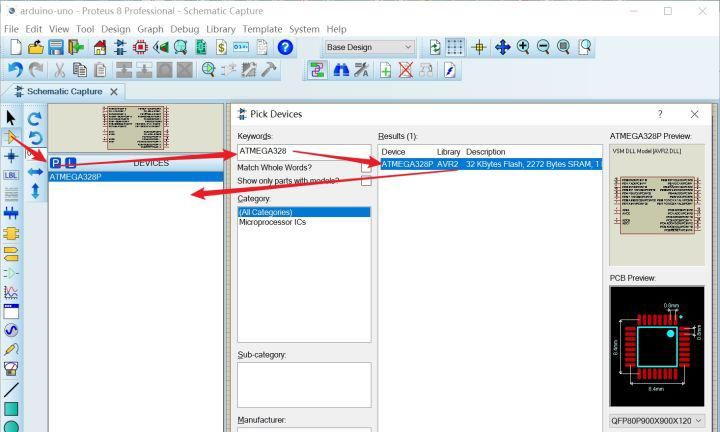Open the QFP80P900X900X120 package dropdown

[657, 421]
